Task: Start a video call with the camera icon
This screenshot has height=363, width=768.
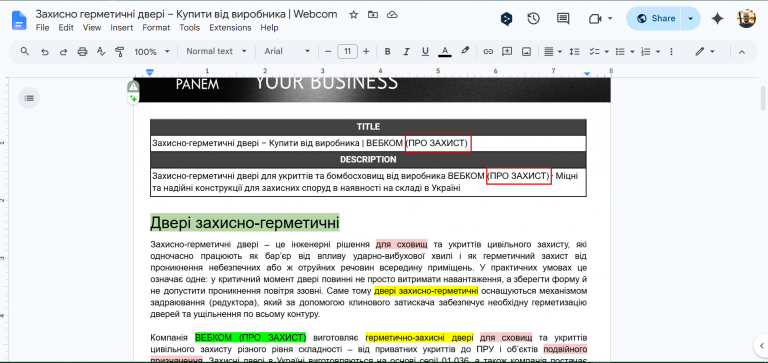Action: (x=595, y=19)
